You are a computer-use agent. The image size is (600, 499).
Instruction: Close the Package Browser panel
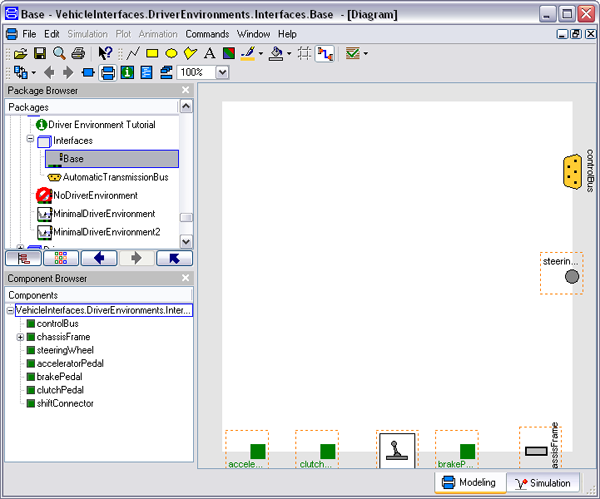(185, 90)
